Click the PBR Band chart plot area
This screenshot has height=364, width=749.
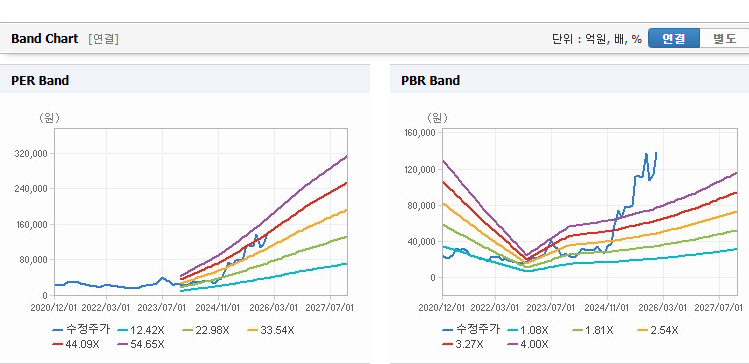point(590,212)
